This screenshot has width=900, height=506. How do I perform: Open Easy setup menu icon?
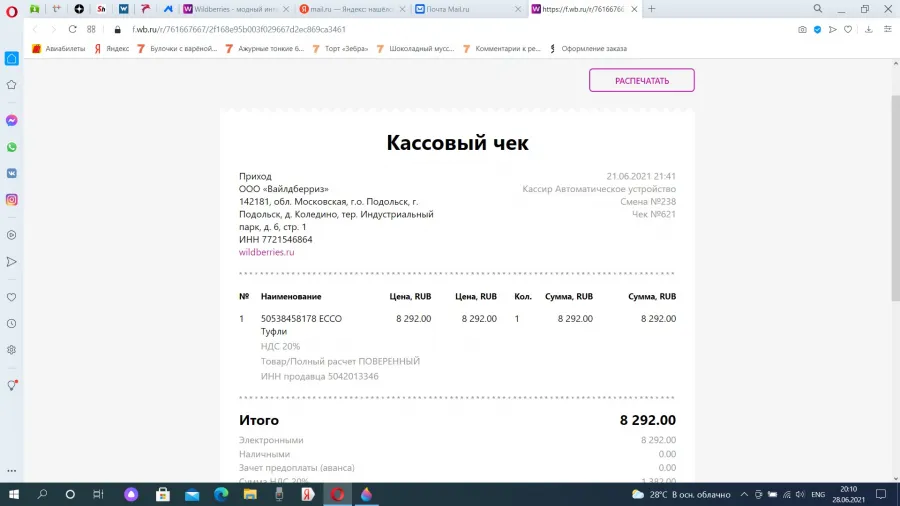point(887,29)
